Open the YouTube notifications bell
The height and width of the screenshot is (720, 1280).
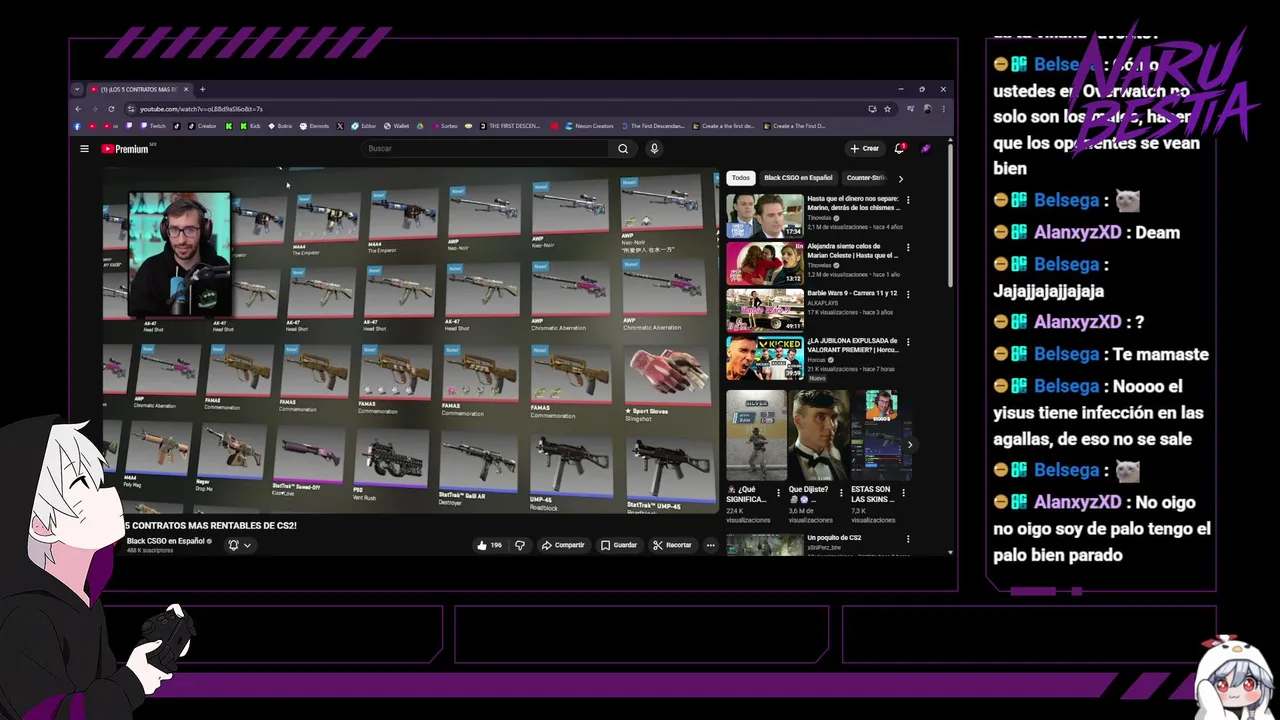[x=899, y=148]
